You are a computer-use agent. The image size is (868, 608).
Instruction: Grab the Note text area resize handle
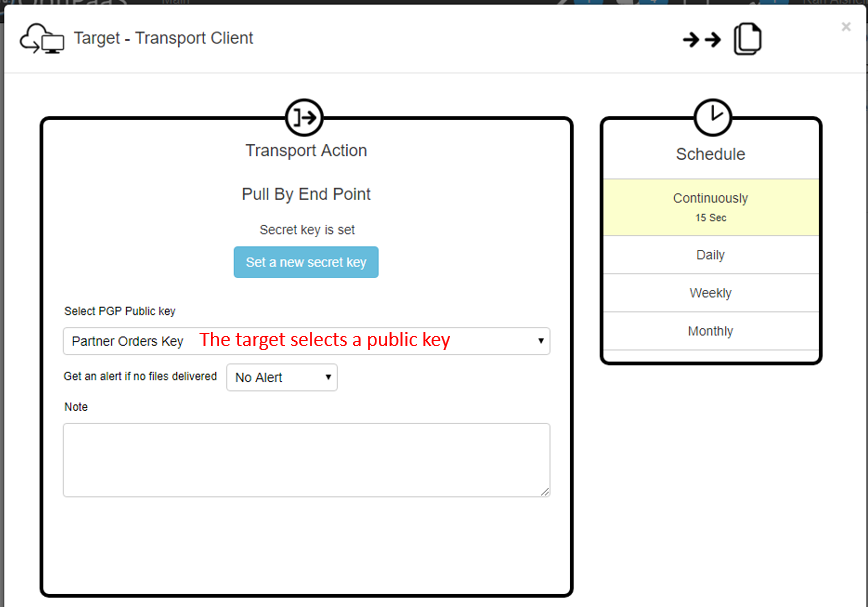[x=545, y=492]
